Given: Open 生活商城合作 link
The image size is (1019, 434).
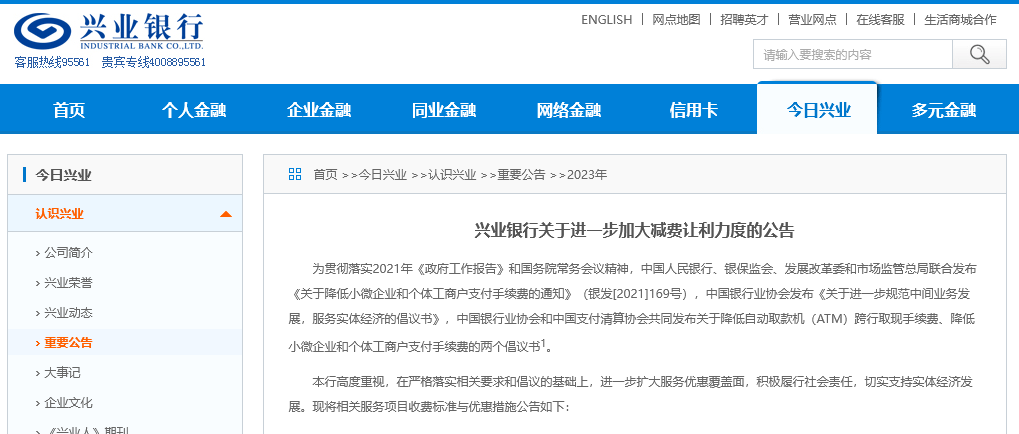Looking at the screenshot, I should point(960,19).
